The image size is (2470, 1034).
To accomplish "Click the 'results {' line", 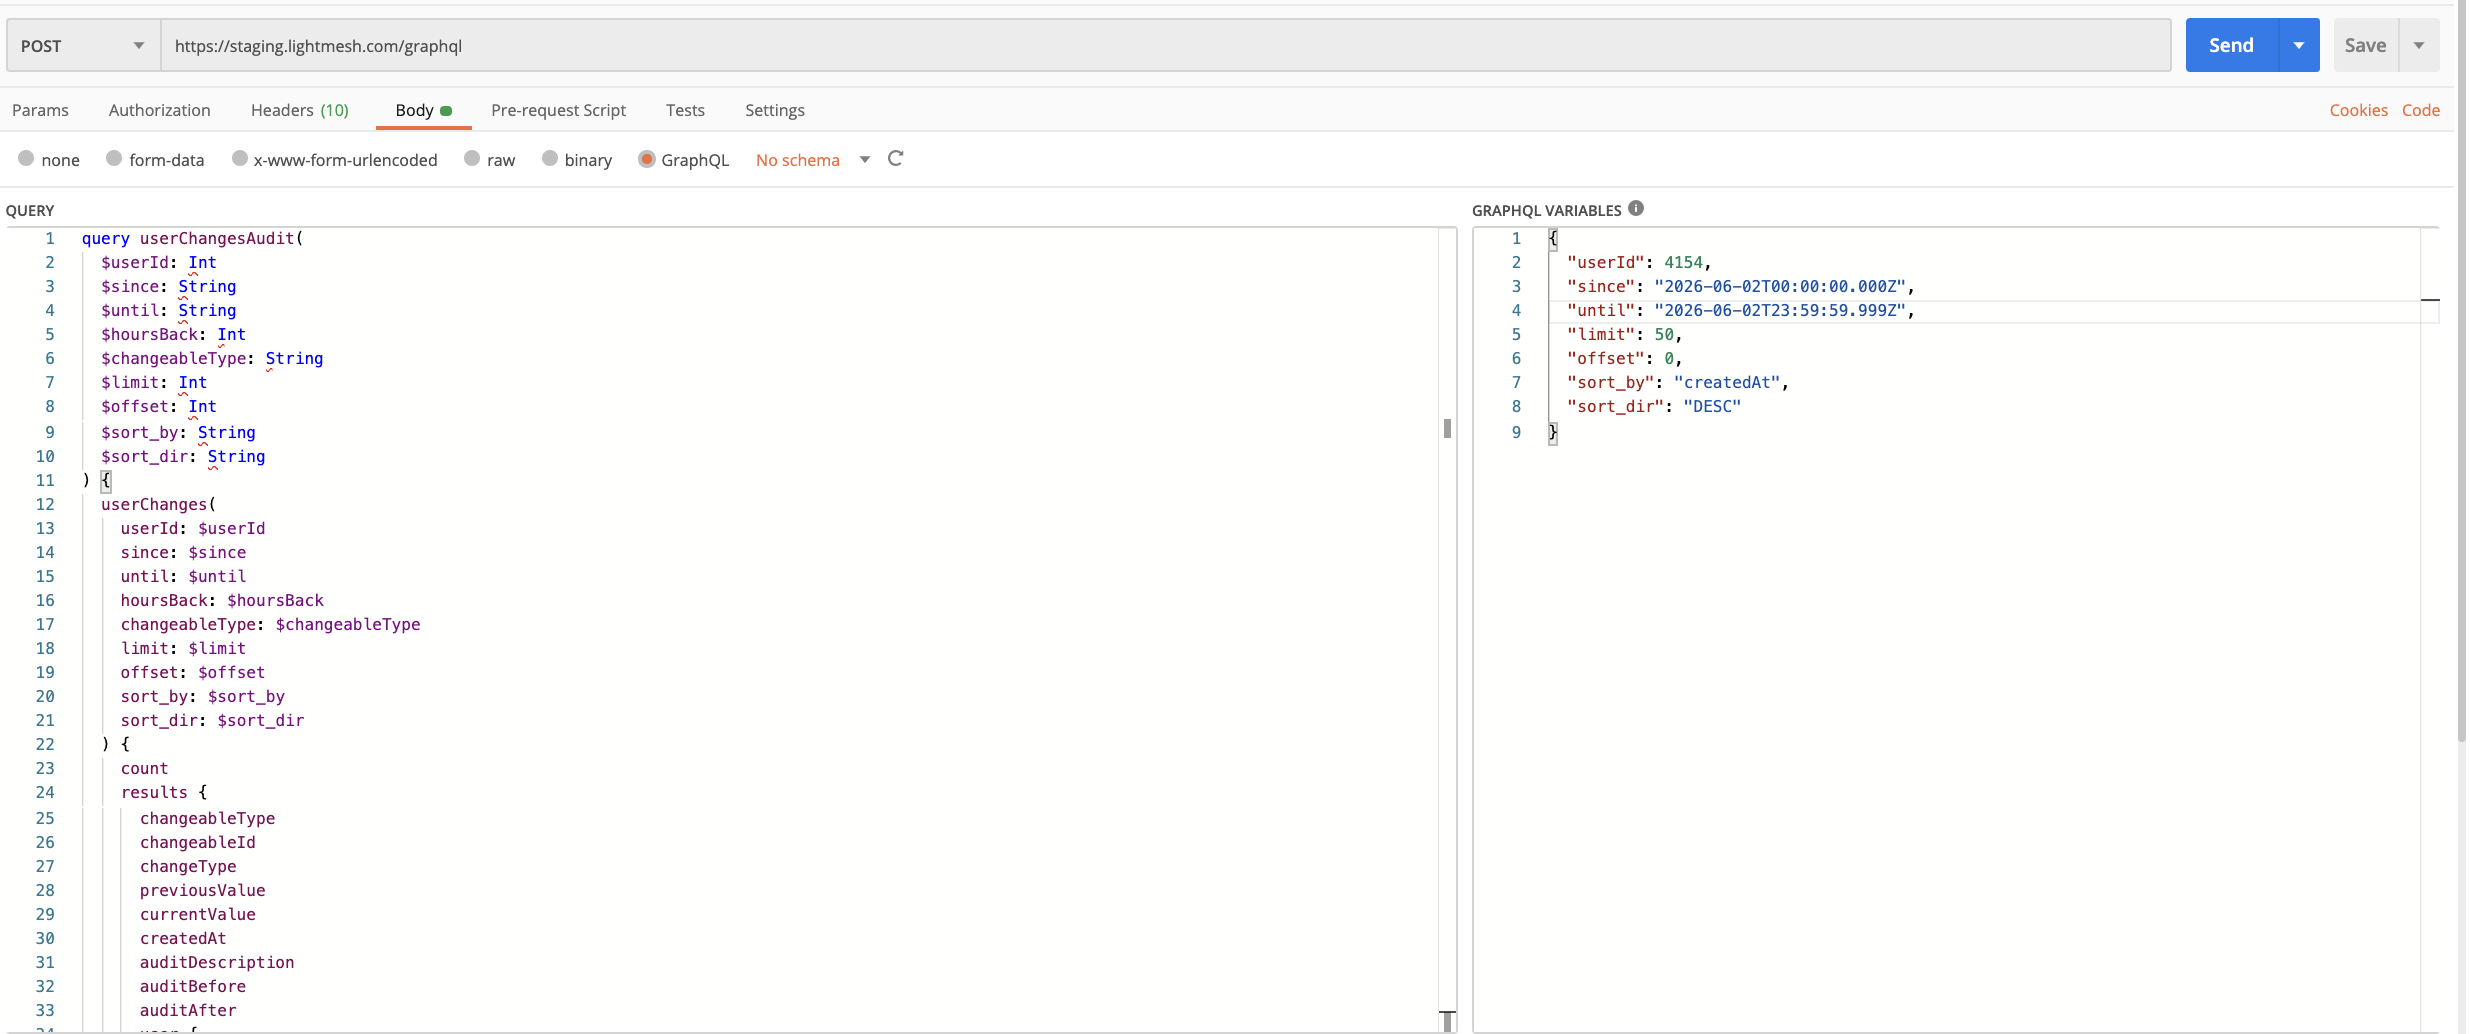I will coord(164,792).
